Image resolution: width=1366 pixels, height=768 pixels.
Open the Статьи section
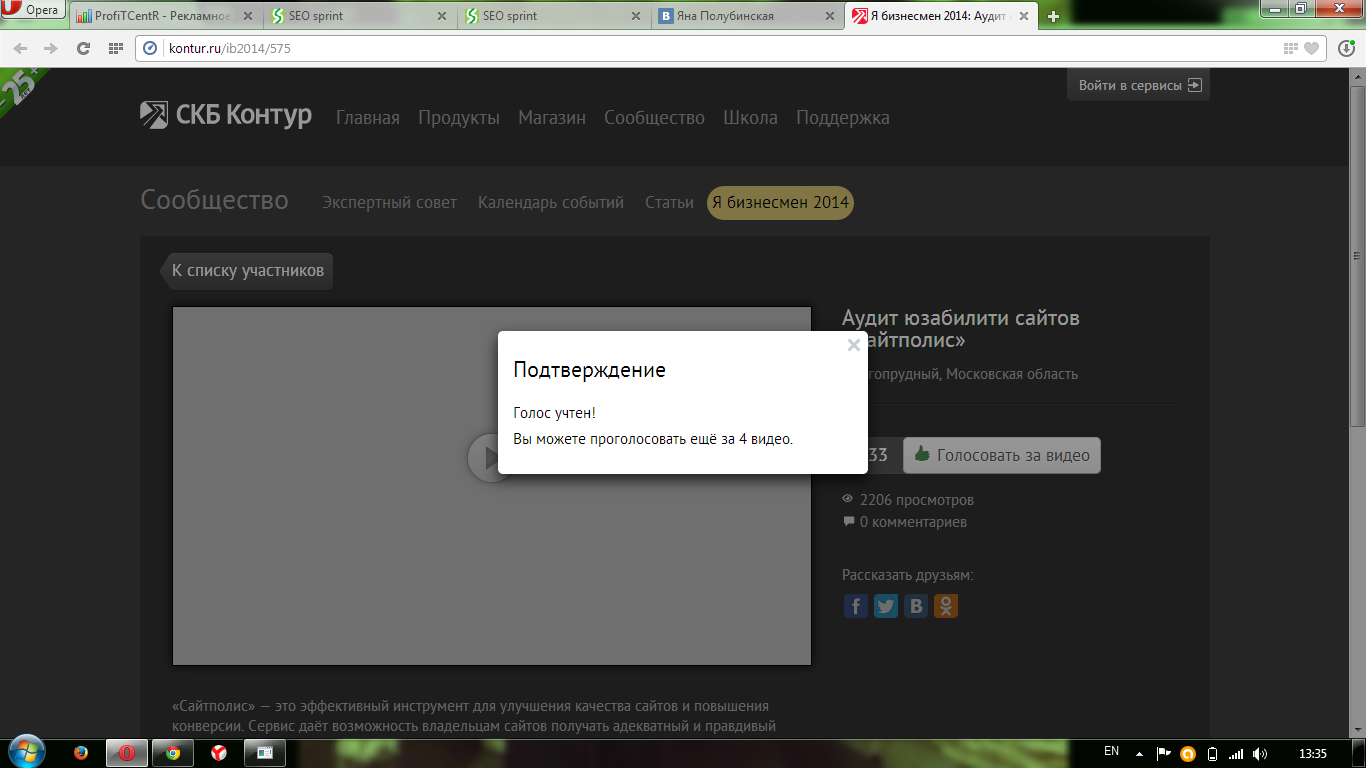pyautogui.click(x=669, y=202)
